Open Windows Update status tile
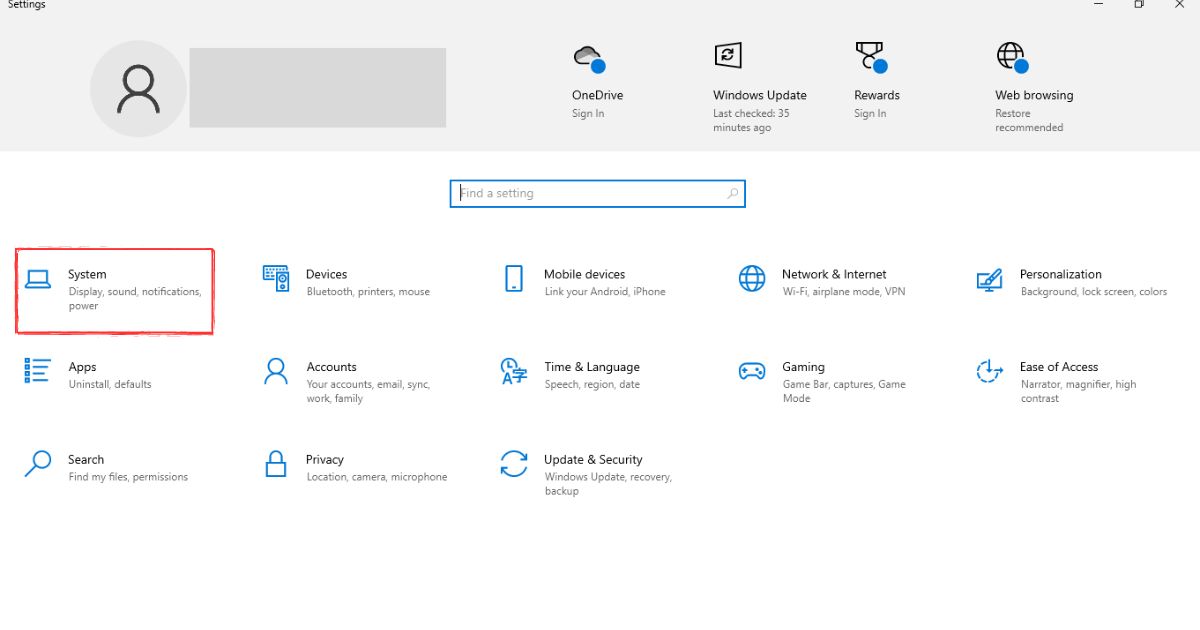This screenshot has width=1200, height=630. [759, 95]
